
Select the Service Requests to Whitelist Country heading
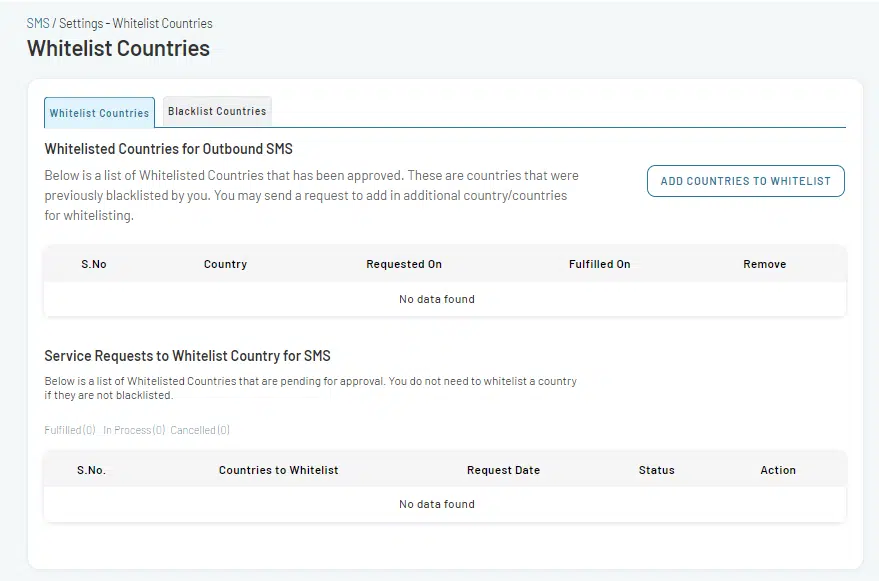tap(188, 356)
